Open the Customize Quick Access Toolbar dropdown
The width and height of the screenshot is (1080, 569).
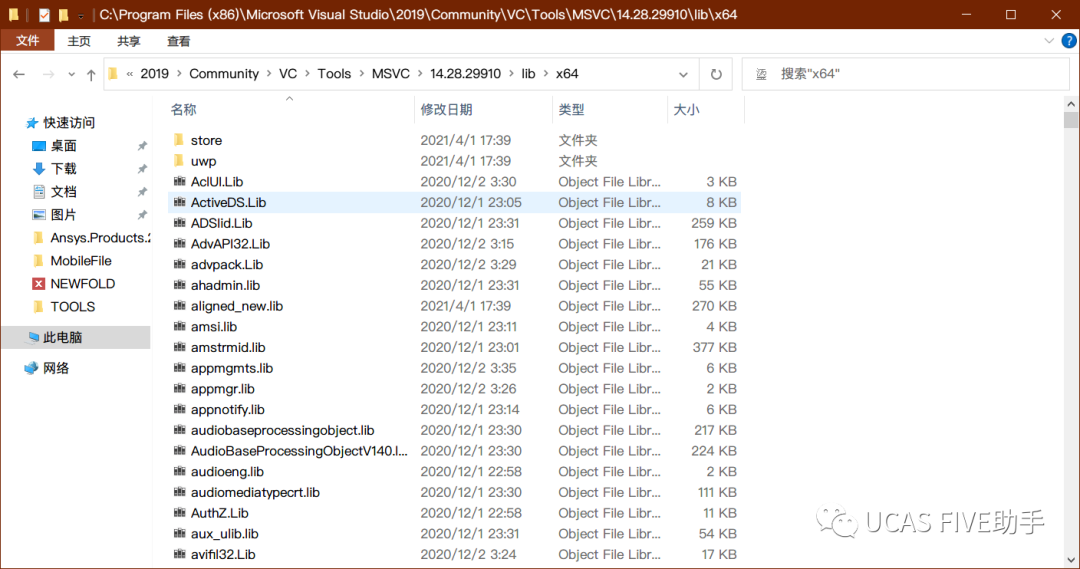coord(81,15)
